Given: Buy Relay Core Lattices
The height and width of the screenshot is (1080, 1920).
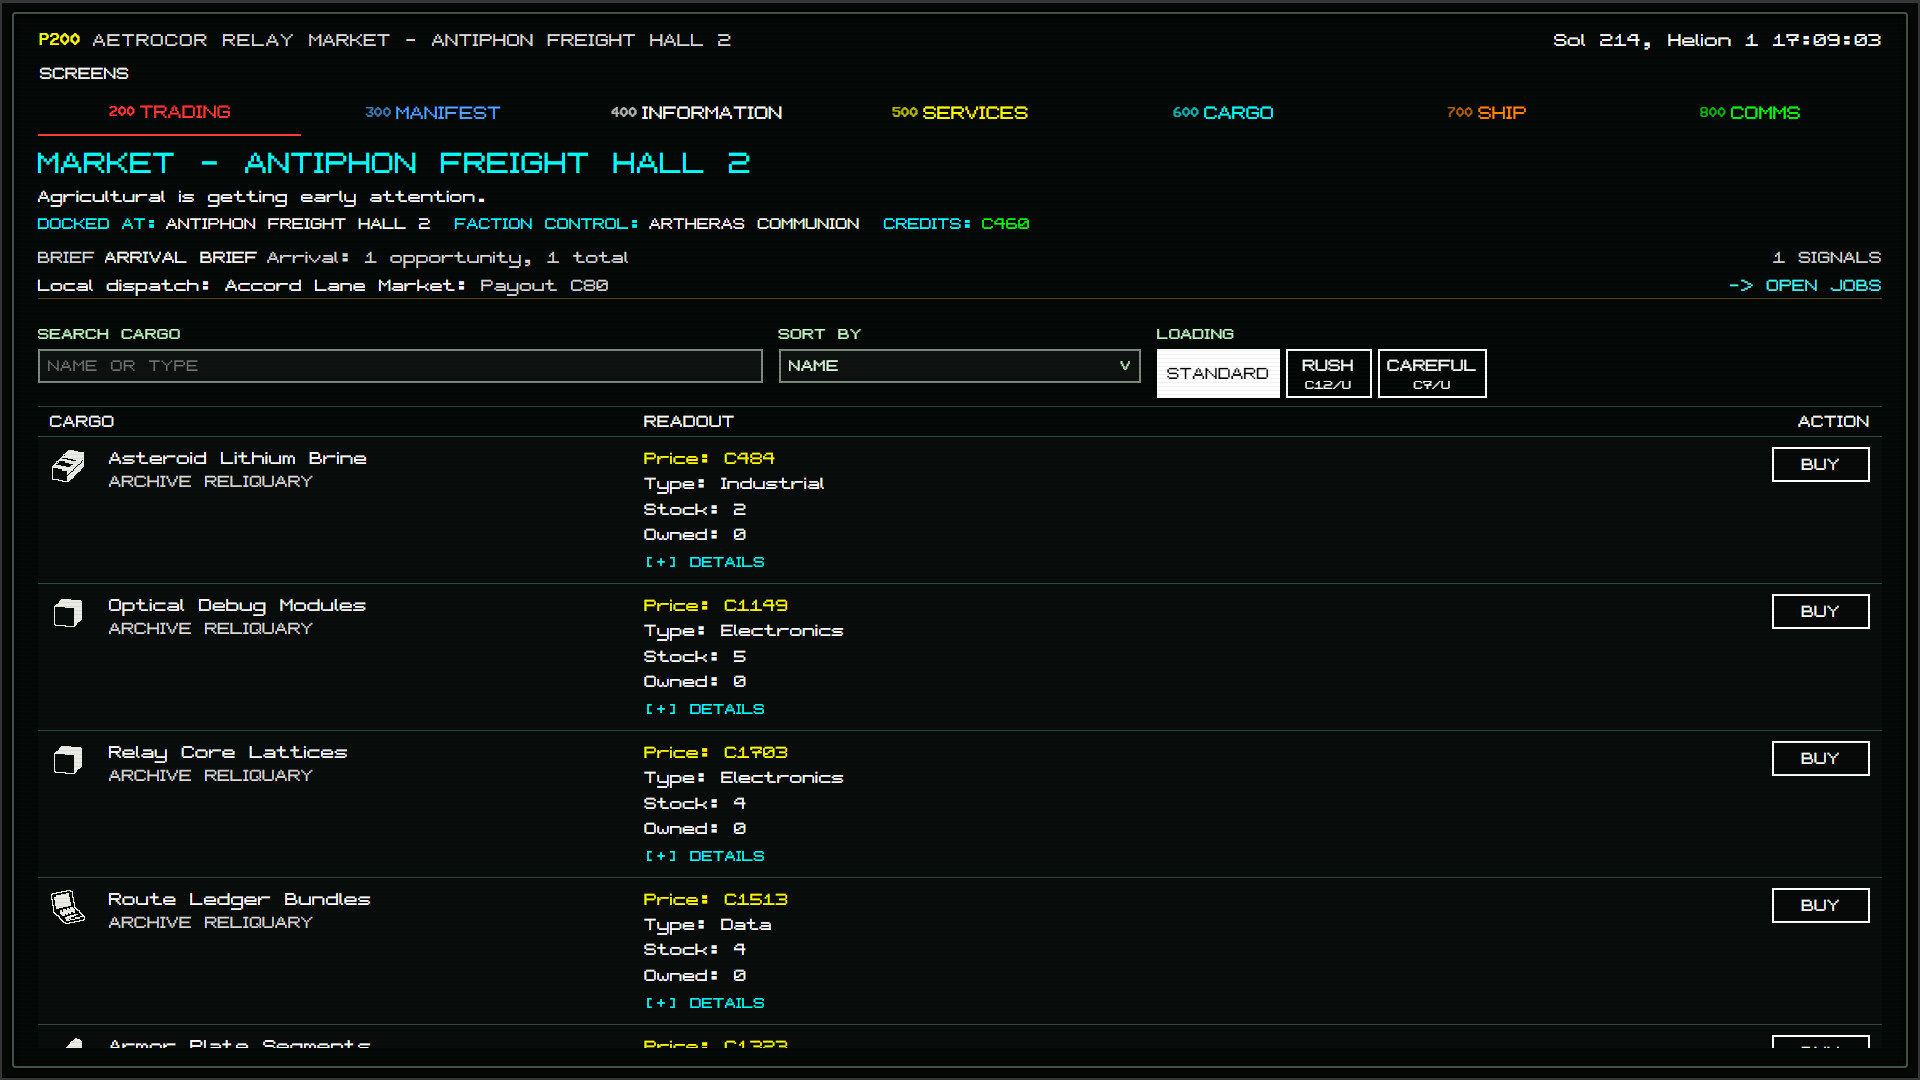Looking at the screenshot, I should click(x=1820, y=759).
